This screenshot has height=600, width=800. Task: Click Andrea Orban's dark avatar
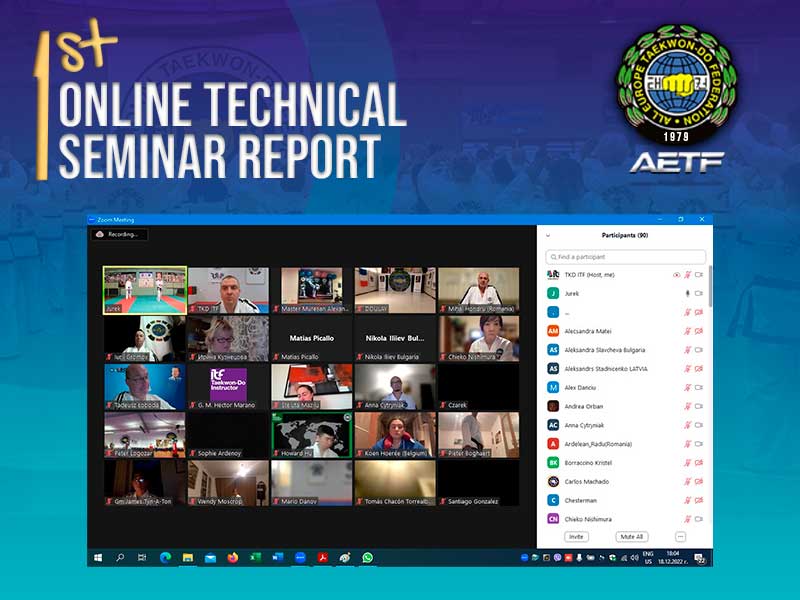pos(553,406)
